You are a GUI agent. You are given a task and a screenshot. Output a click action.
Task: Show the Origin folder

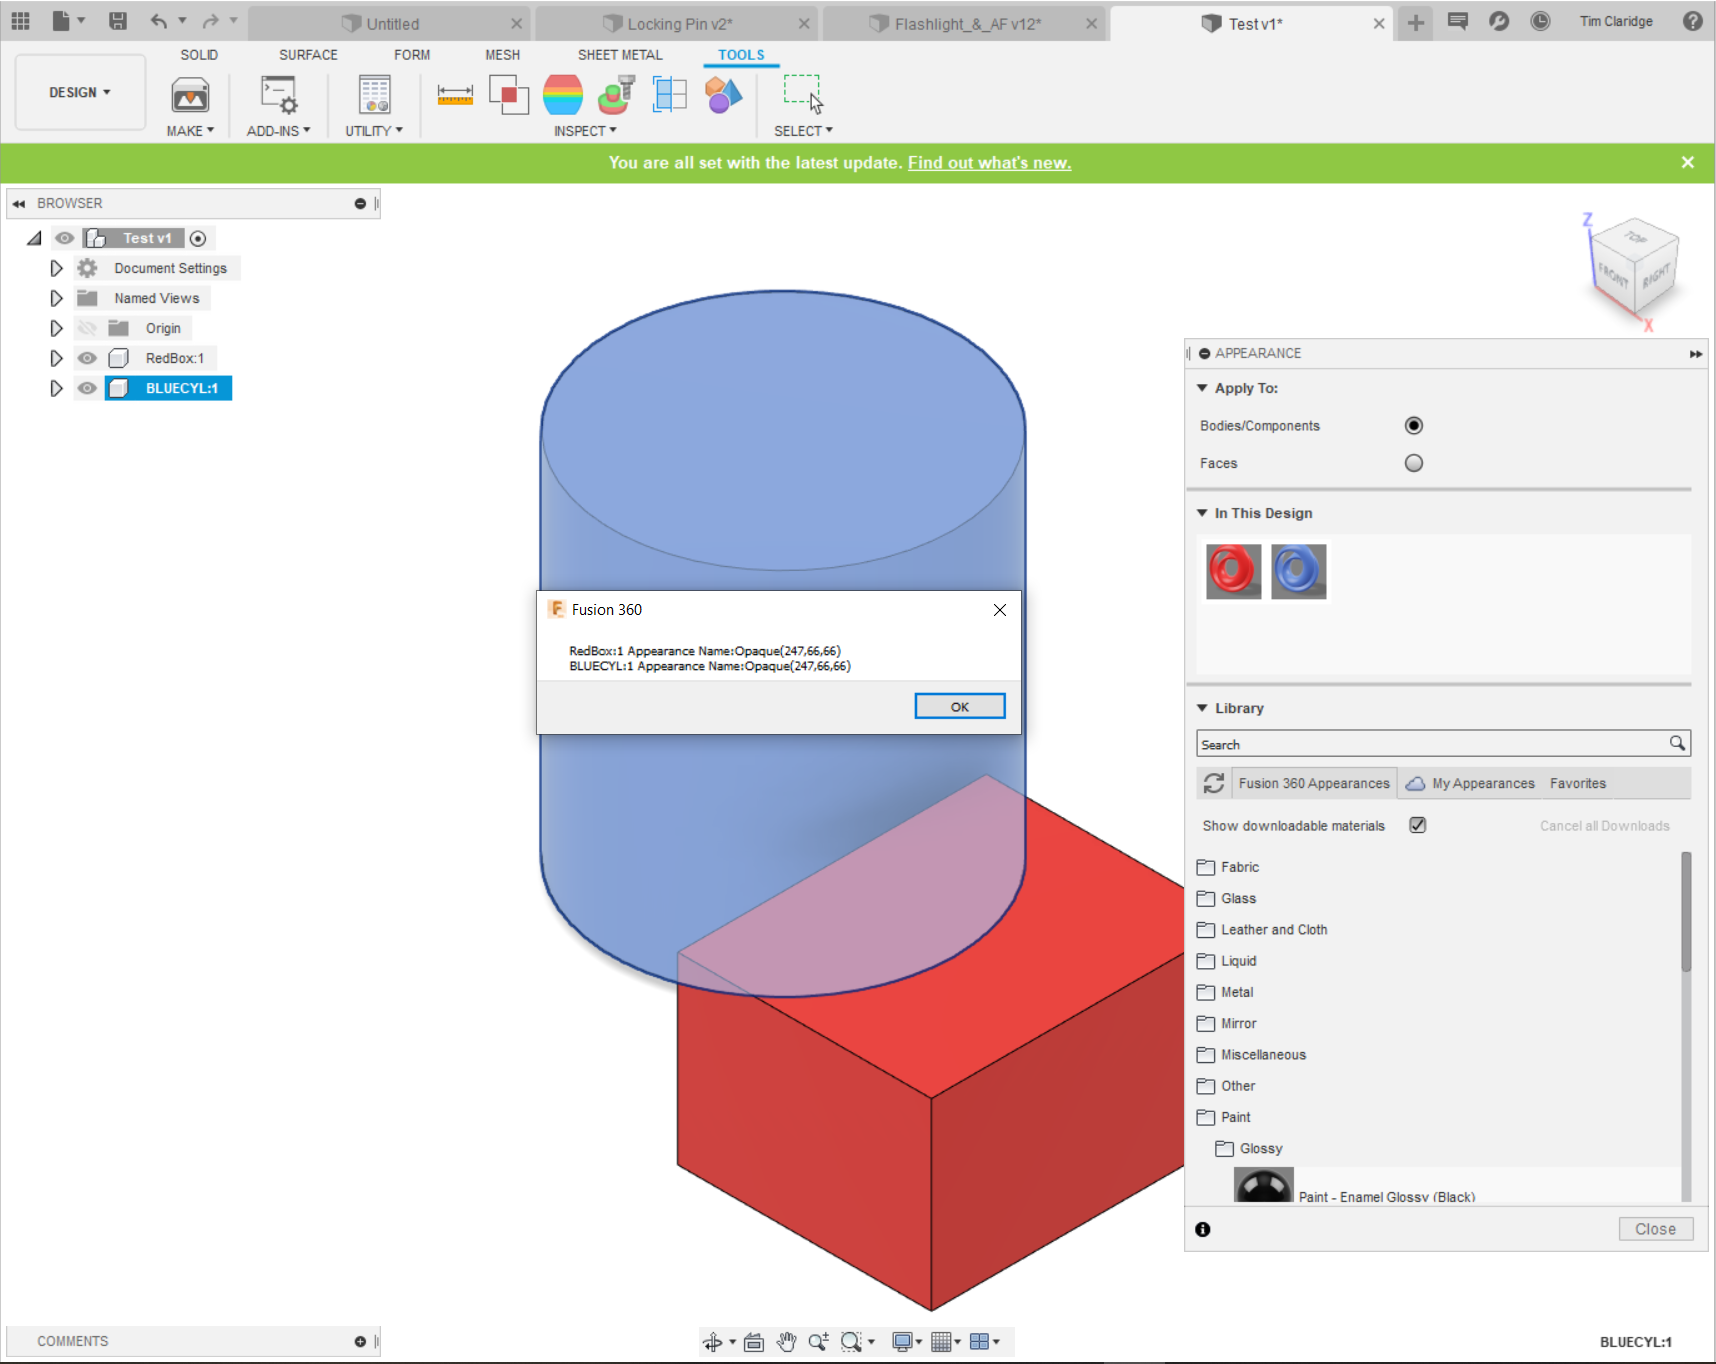87,328
